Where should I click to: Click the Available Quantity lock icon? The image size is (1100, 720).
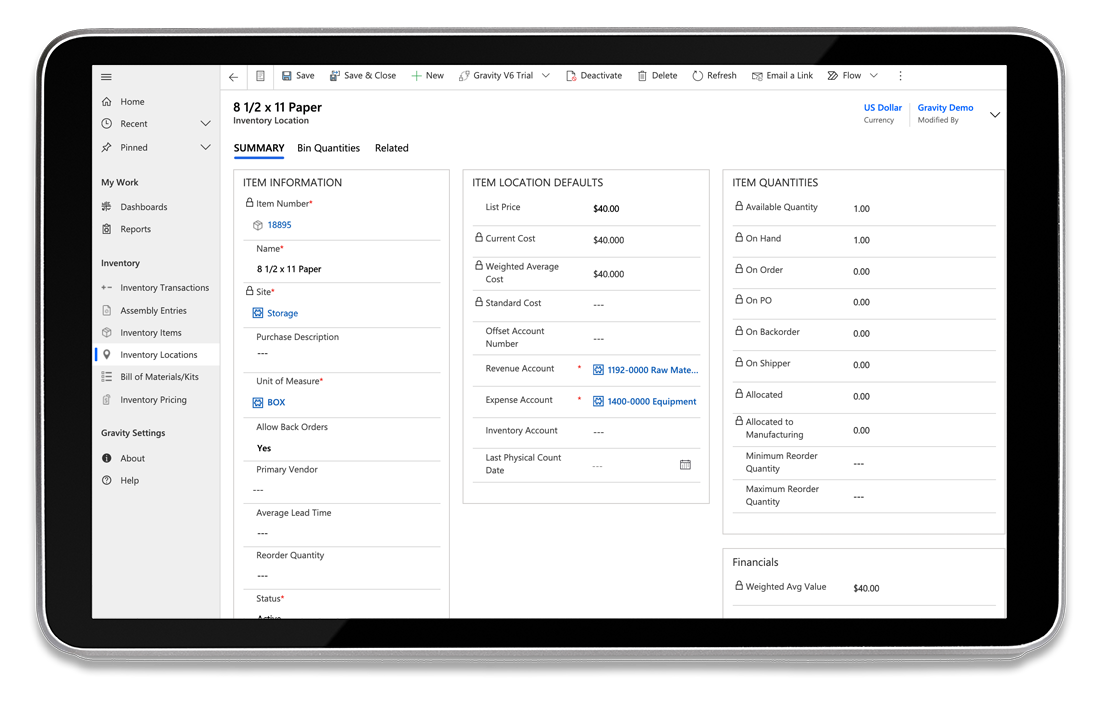click(x=739, y=206)
